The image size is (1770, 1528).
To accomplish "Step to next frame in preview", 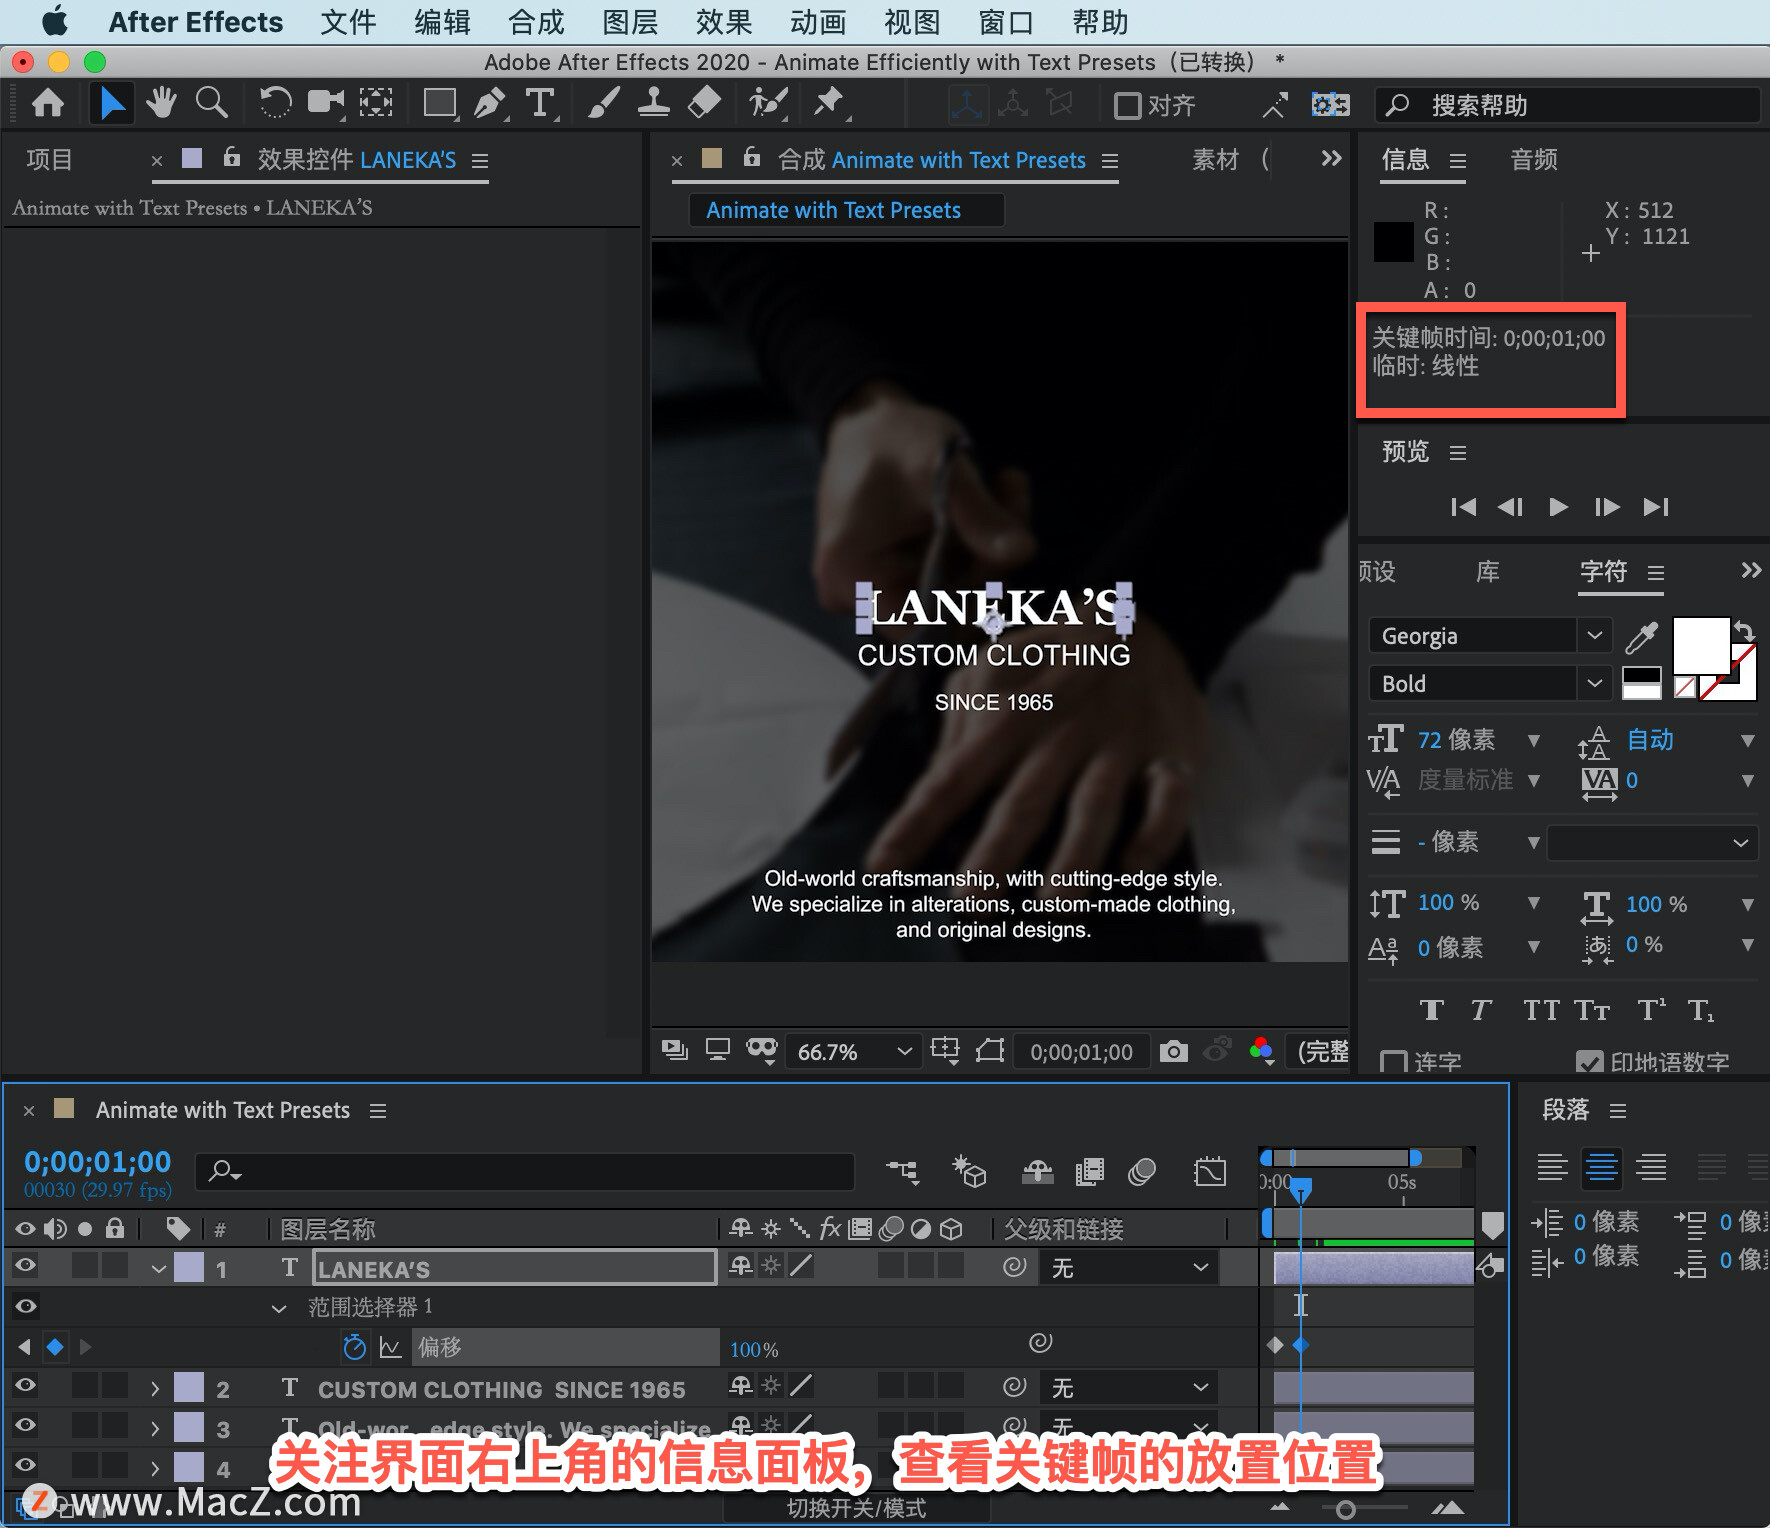I will [x=1607, y=507].
